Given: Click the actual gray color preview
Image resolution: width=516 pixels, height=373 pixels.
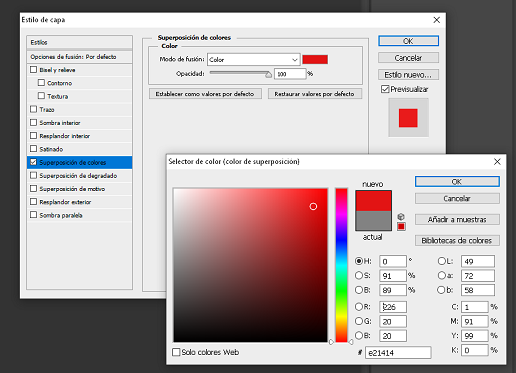Looking at the screenshot, I should [x=373, y=221].
